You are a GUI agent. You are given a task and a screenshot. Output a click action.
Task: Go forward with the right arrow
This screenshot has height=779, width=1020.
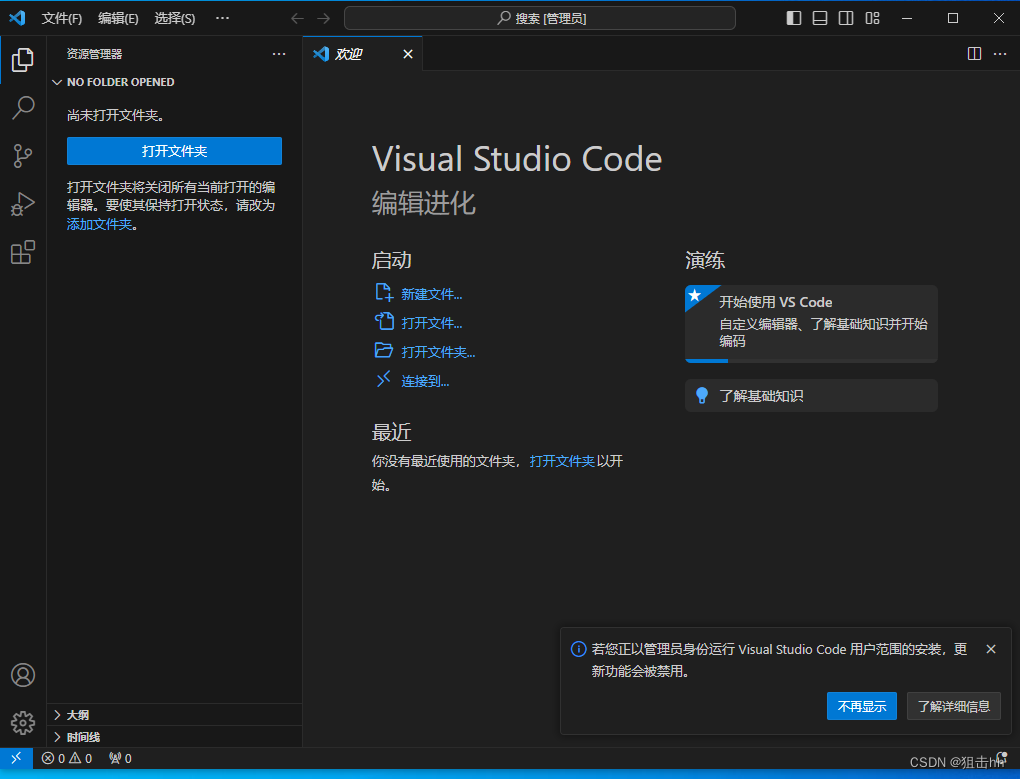(x=323, y=18)
